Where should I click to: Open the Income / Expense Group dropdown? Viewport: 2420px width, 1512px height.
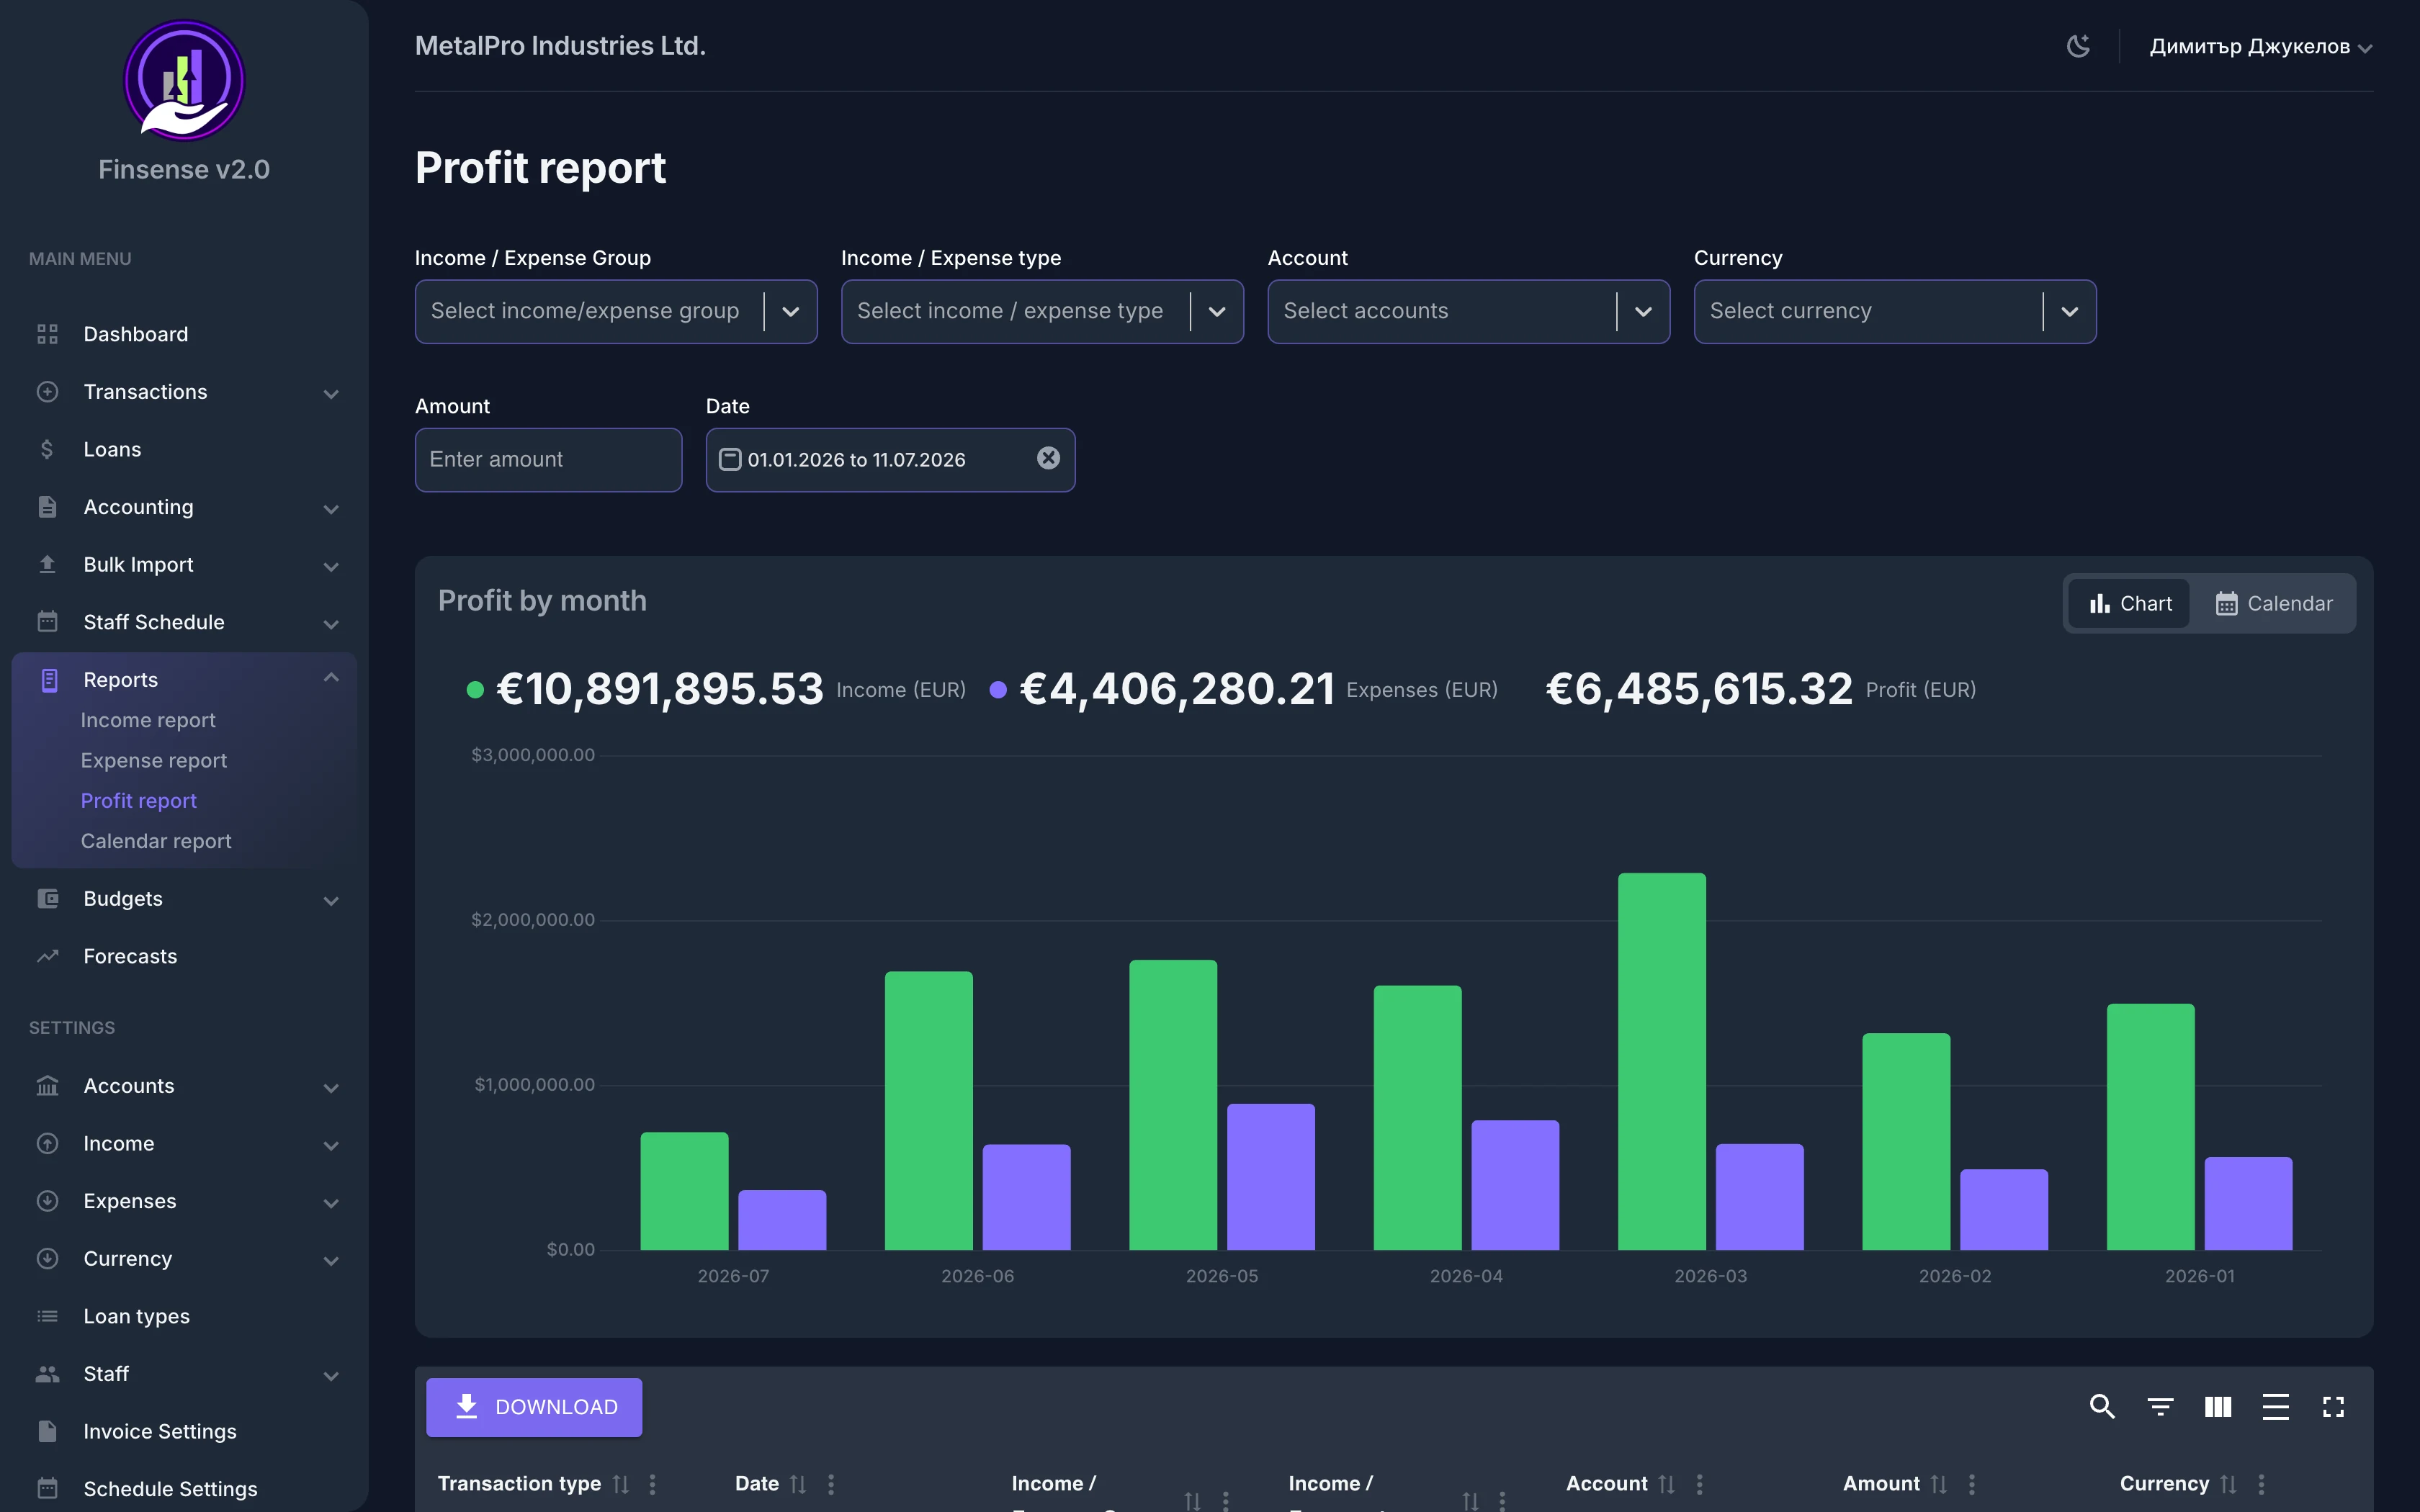tap(616, 311)
